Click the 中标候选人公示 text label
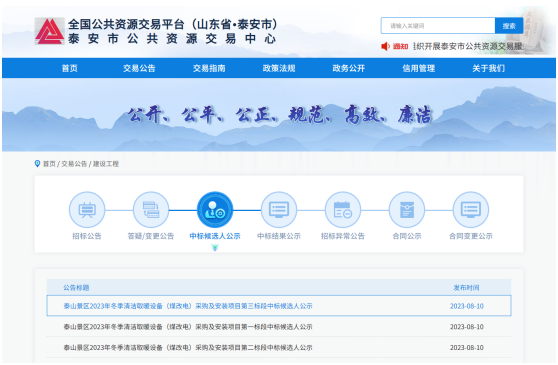The height and width of the screenshot is (365, 558). coord(215,236)
